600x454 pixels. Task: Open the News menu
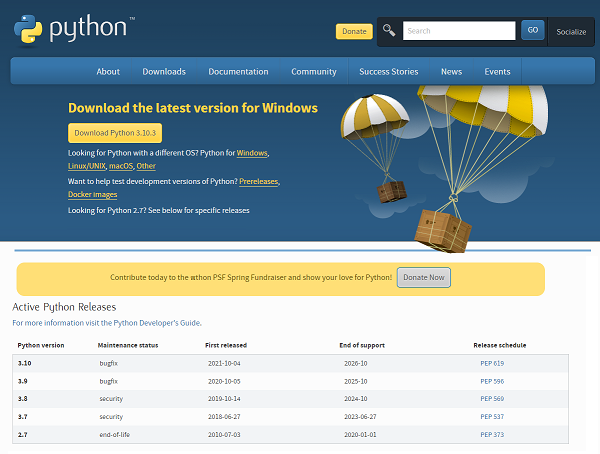pyautogui.click(x=451, y=72)
